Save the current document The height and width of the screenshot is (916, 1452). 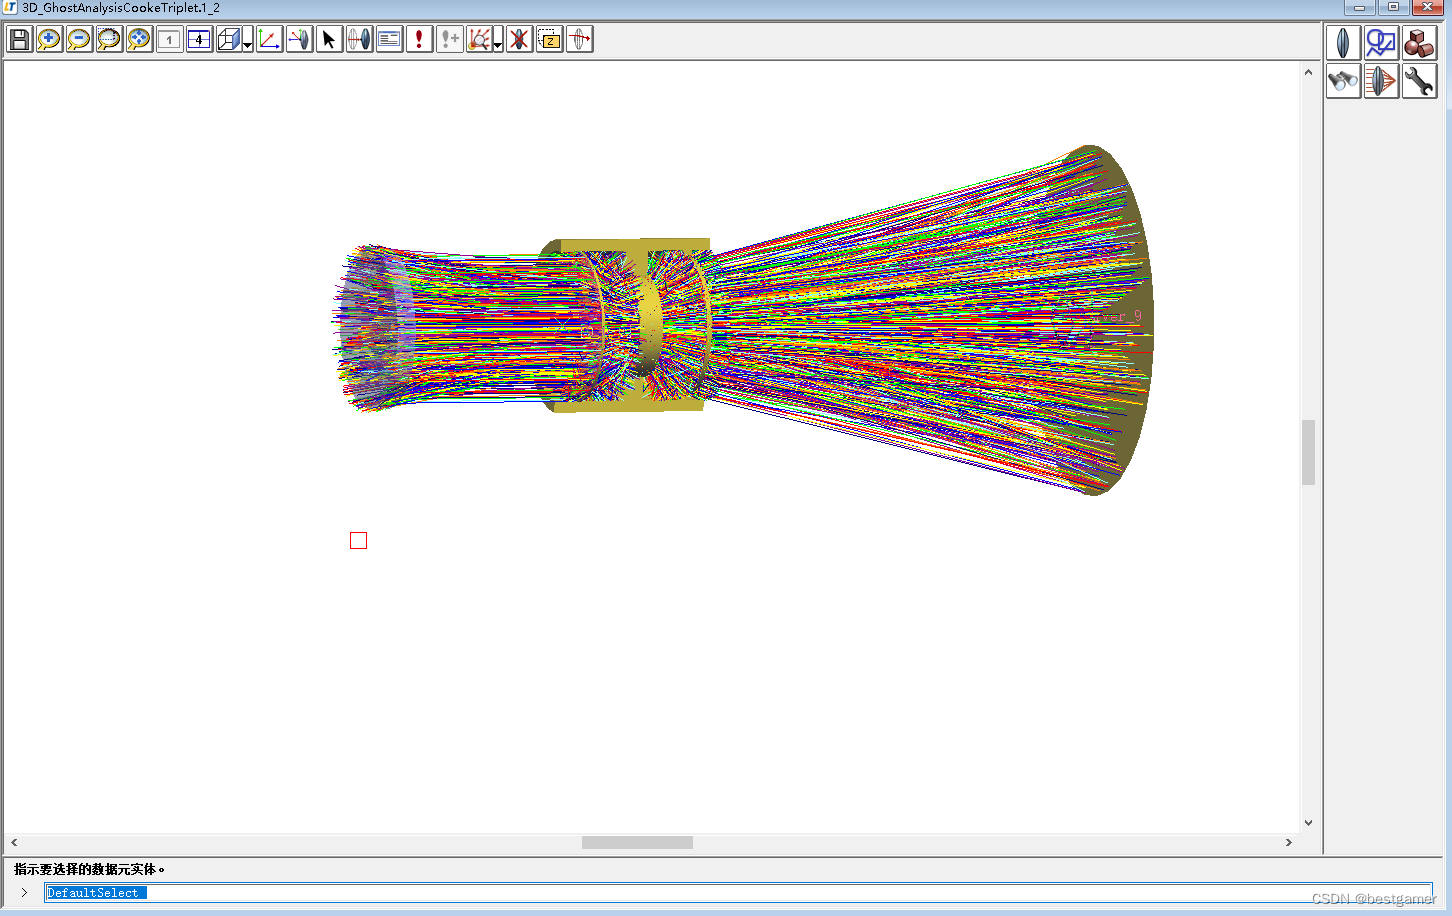coord(18,39)
